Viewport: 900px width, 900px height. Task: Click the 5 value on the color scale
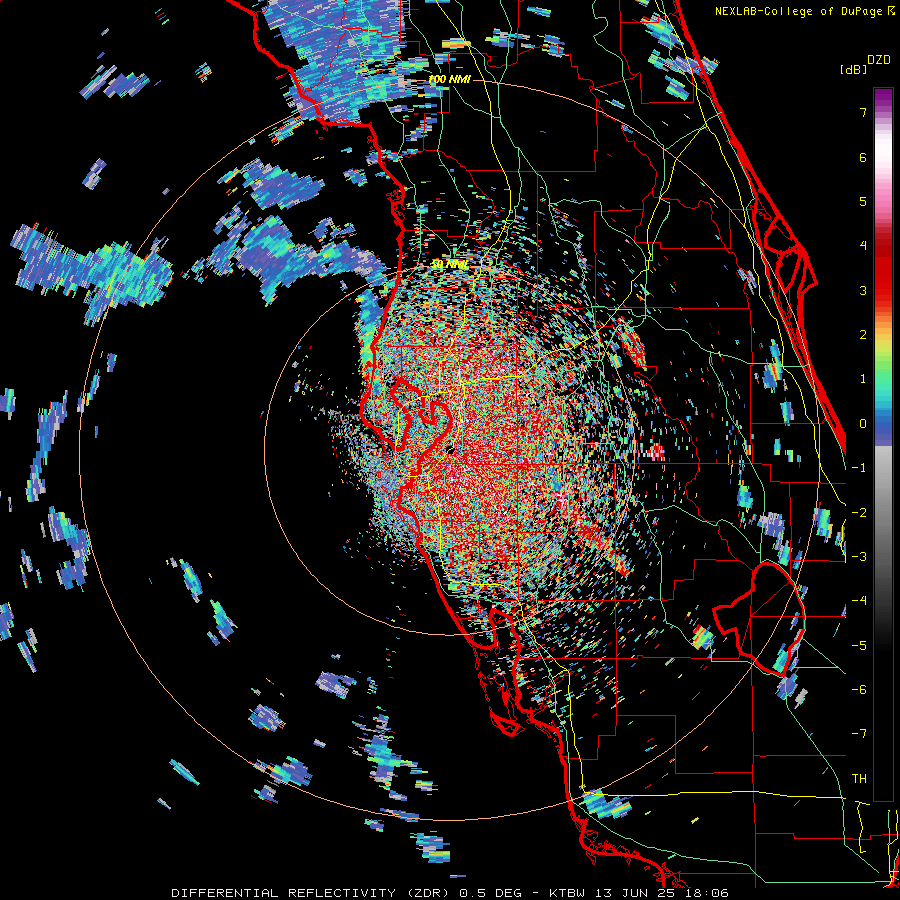[863, 201]
